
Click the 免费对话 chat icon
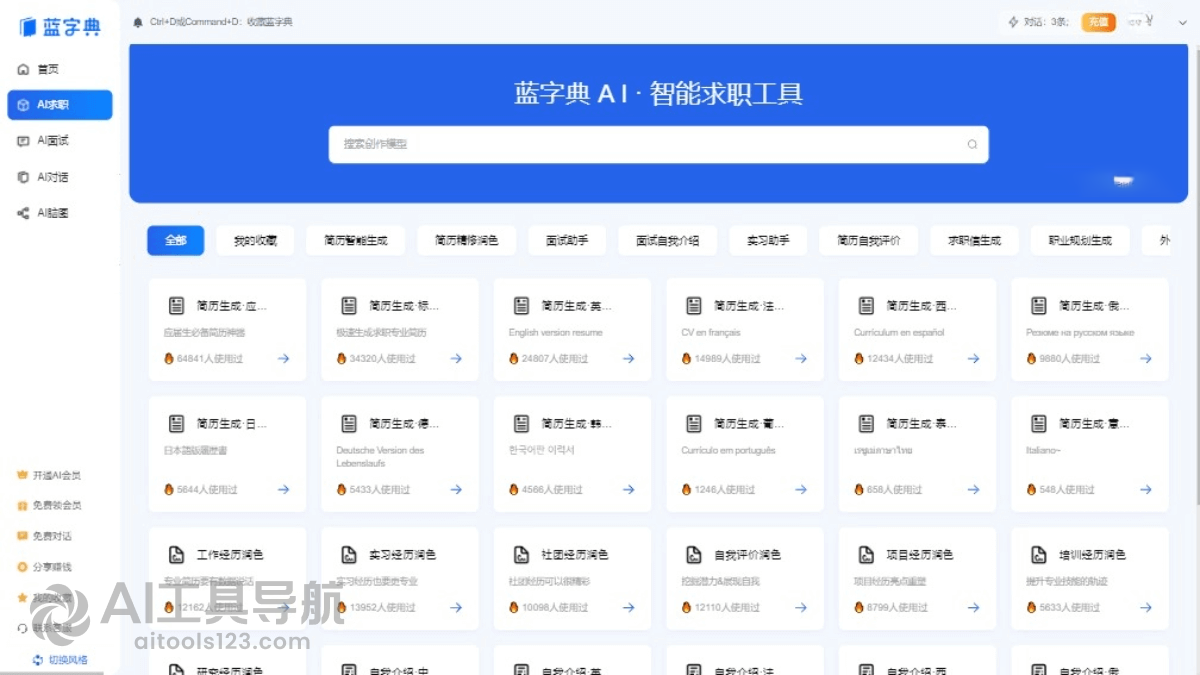click(23, 536)
